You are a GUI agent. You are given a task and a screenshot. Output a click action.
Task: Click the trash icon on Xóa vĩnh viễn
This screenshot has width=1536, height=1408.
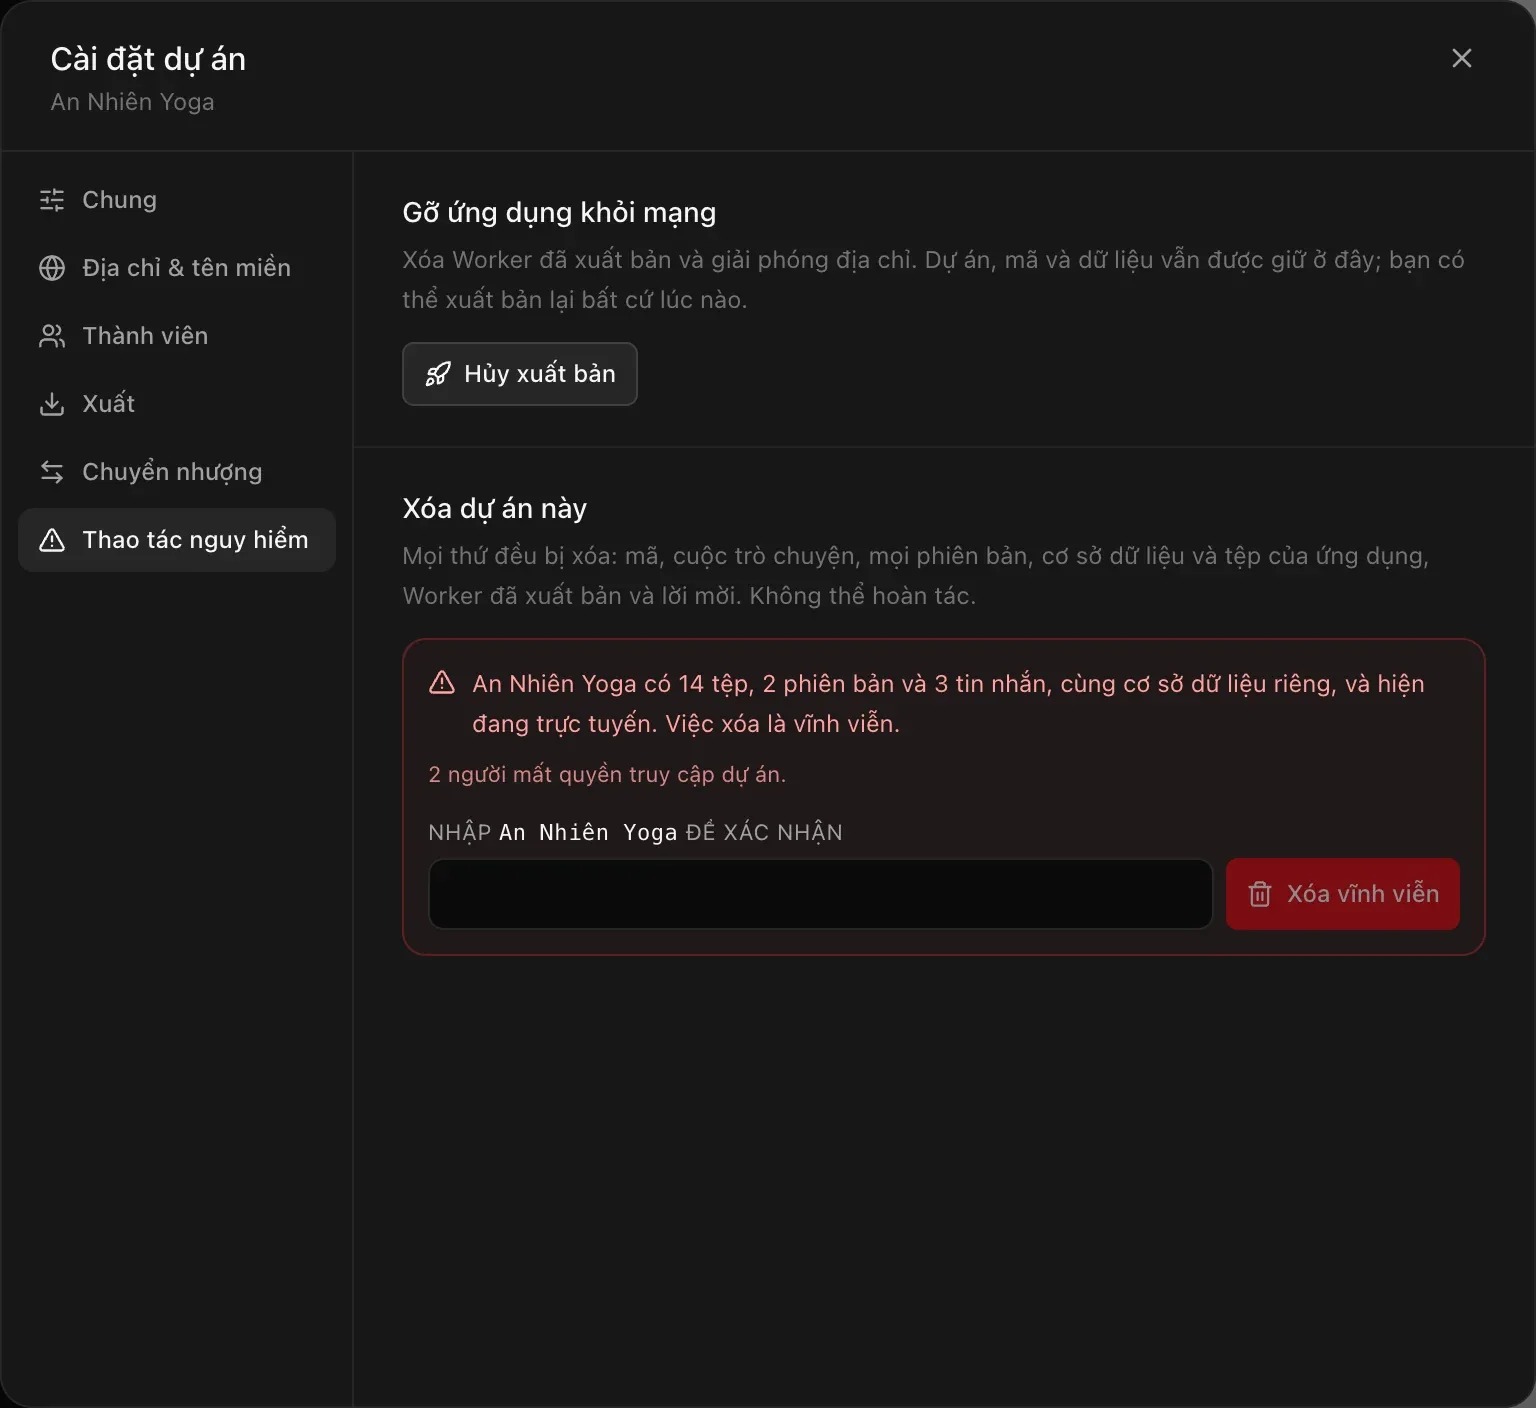[x=1260, y=894]
